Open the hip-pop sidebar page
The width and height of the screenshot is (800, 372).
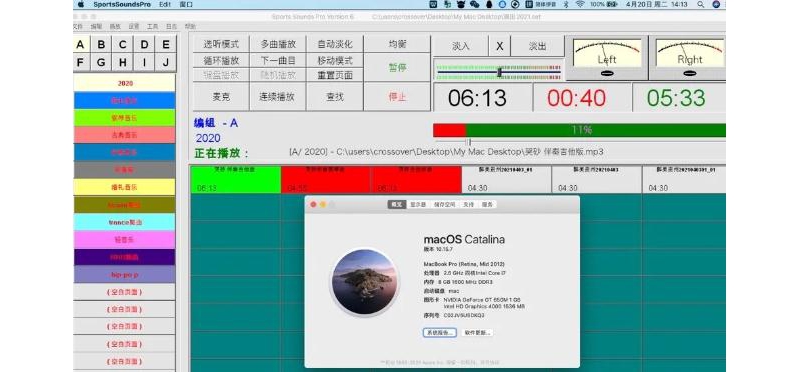click(x=124, y=275)
